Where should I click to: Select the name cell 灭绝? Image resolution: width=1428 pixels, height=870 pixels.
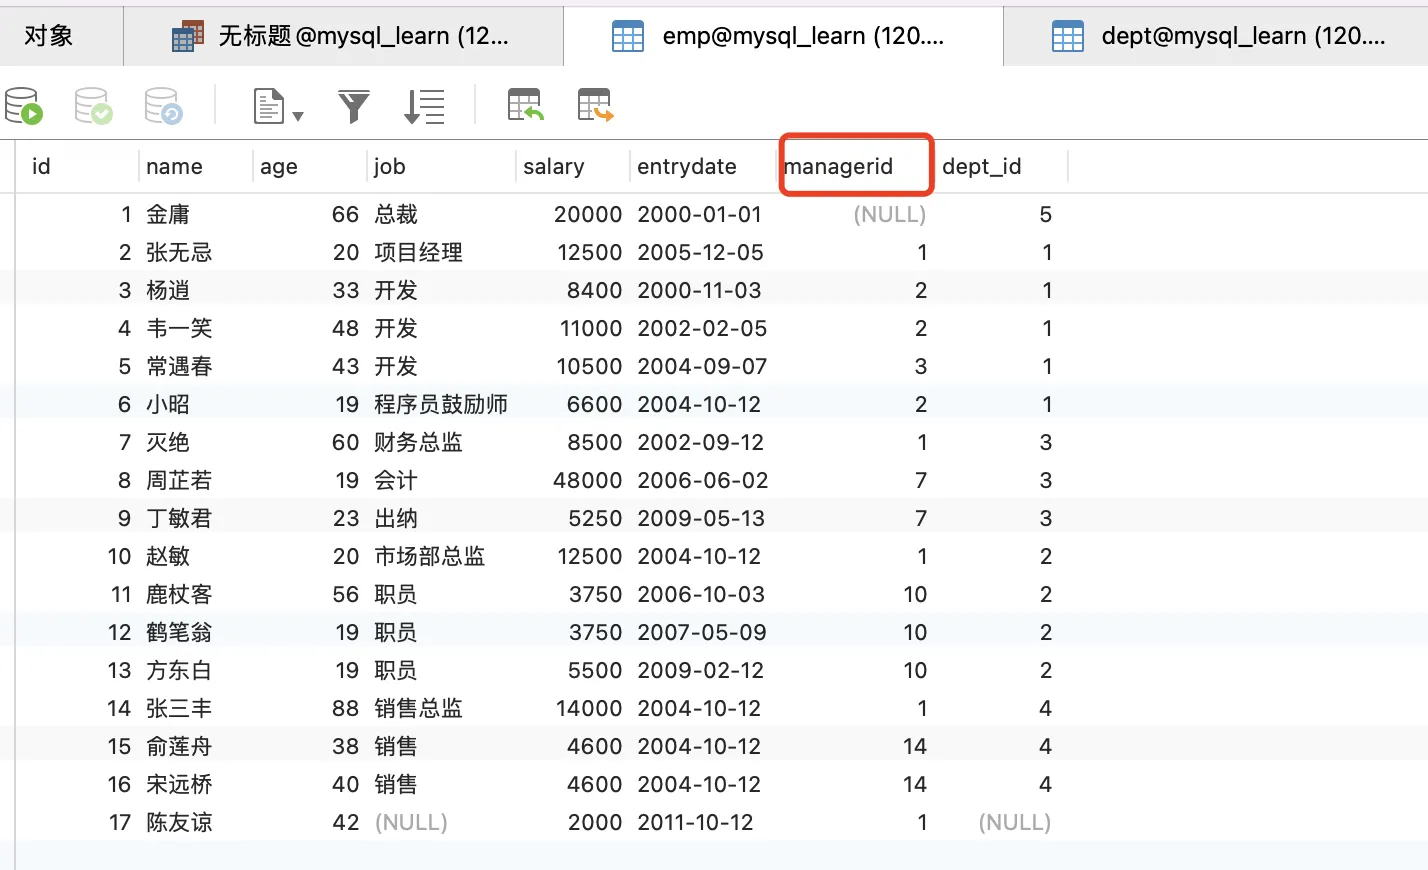point(168,442)
